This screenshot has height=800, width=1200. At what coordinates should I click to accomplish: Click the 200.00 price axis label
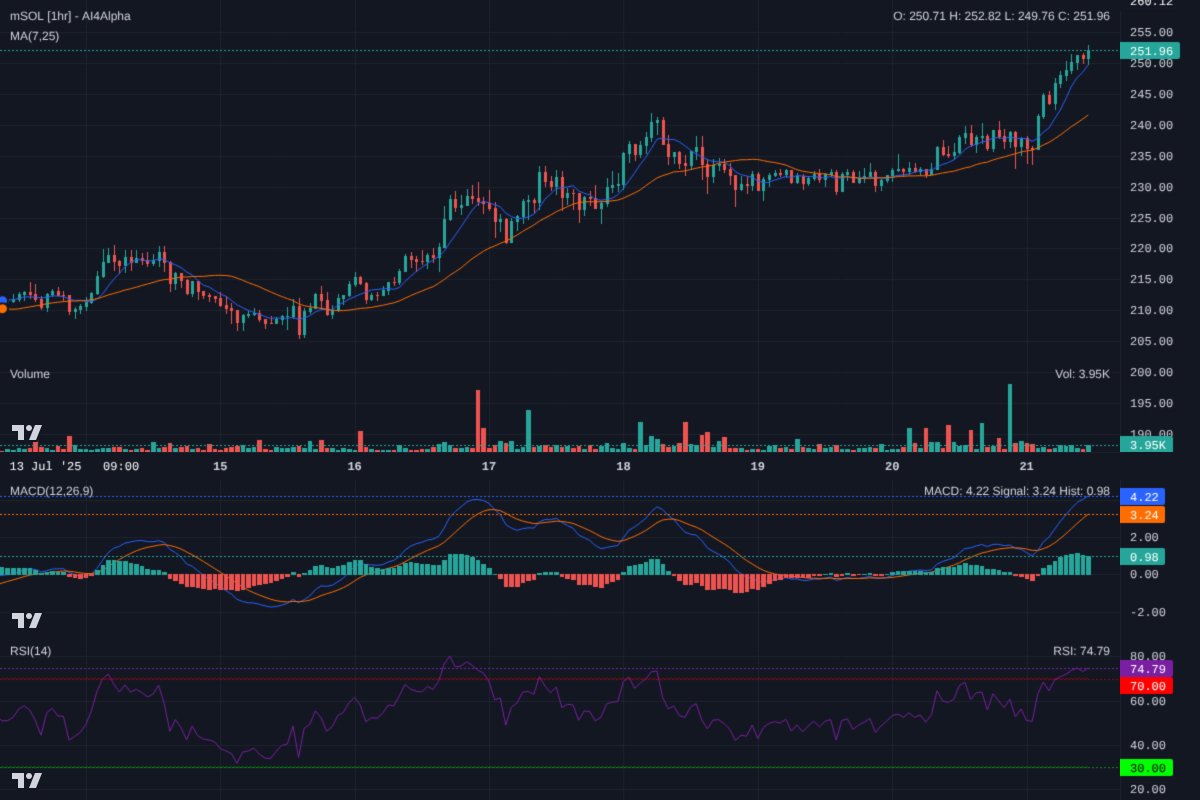(1151, 373)
